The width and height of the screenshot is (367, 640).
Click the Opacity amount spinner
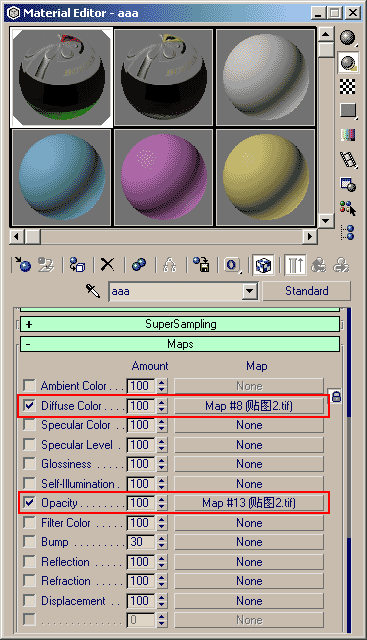[x=162, y=502]
